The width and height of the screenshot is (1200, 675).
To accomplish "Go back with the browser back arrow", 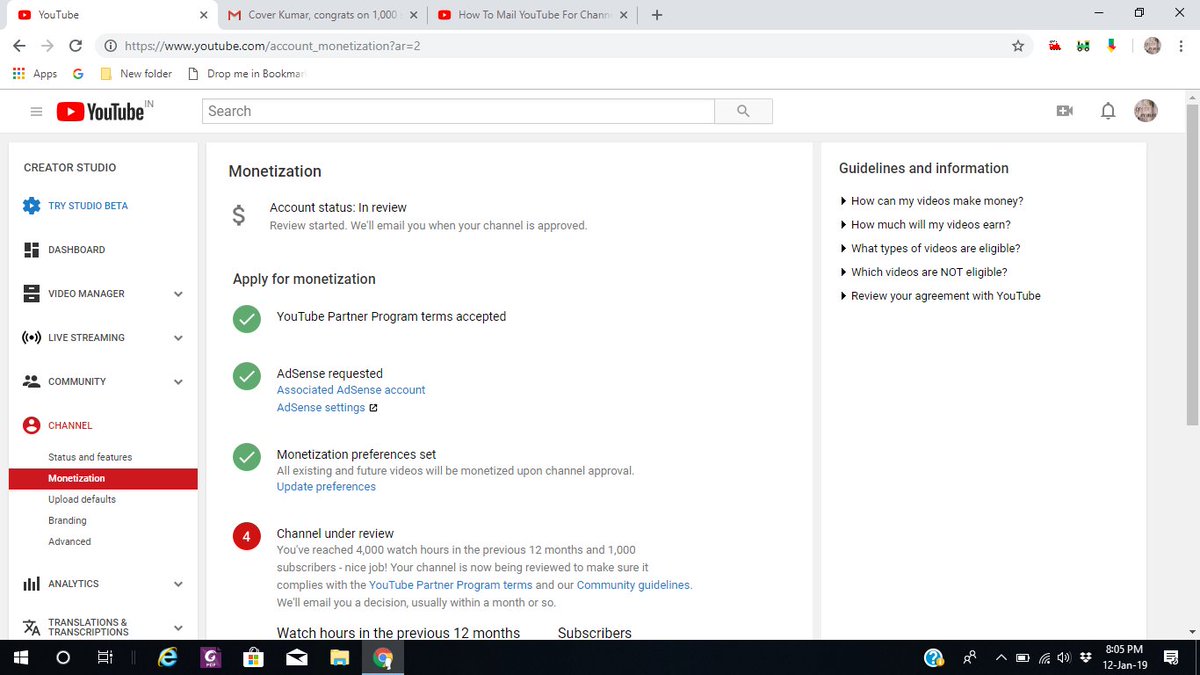I will [19, 46].
